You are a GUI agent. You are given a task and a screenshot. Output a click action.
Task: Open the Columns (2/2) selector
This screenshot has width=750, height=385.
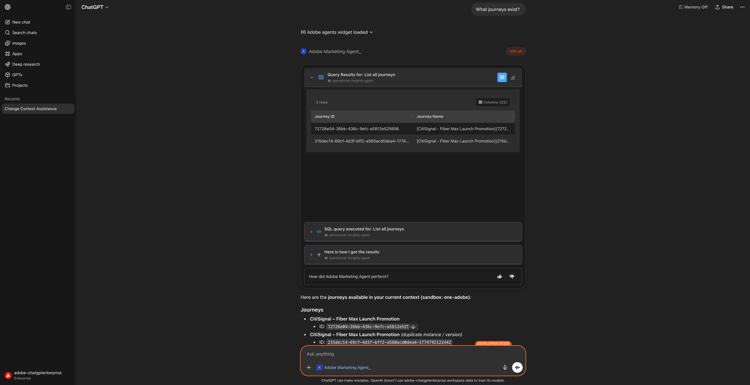[492, 102]
